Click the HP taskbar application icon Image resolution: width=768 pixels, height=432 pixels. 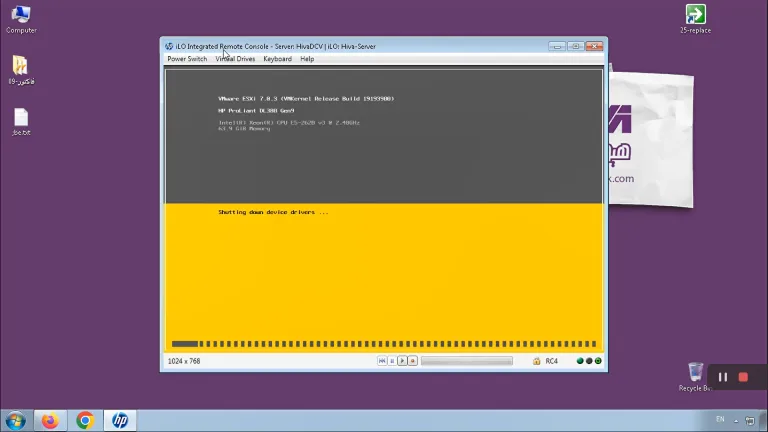(120, 421)
